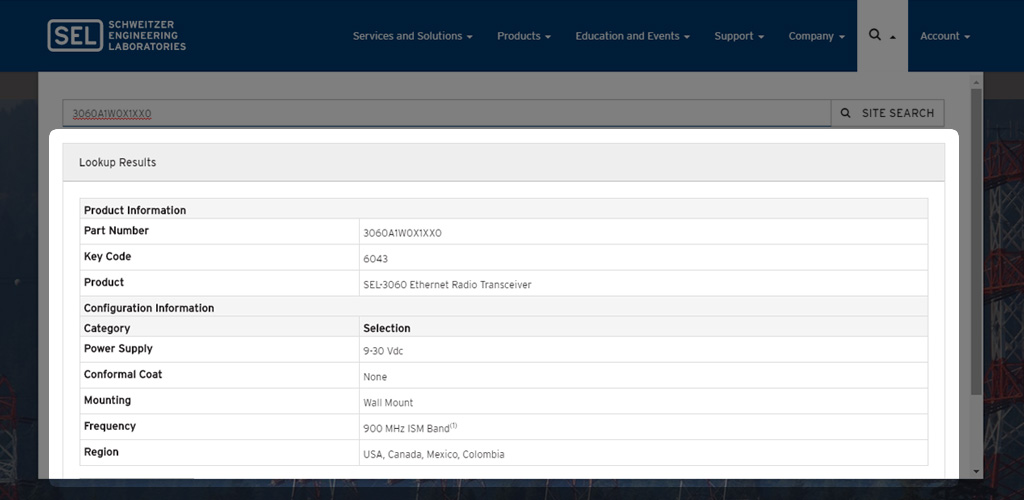Click the scrollbar up arrow
This screenshot has width=1024, height=500.
click(976, 83)
